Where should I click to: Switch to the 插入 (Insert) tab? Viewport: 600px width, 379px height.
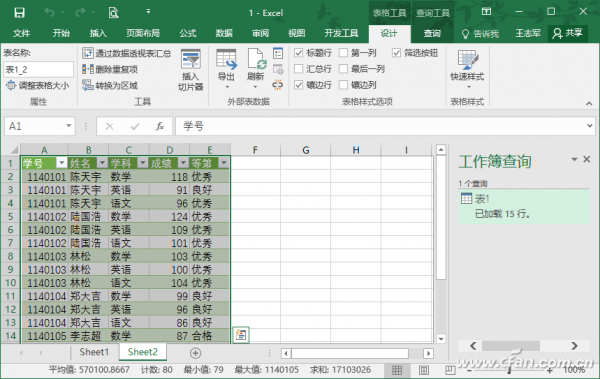point(98,33)
